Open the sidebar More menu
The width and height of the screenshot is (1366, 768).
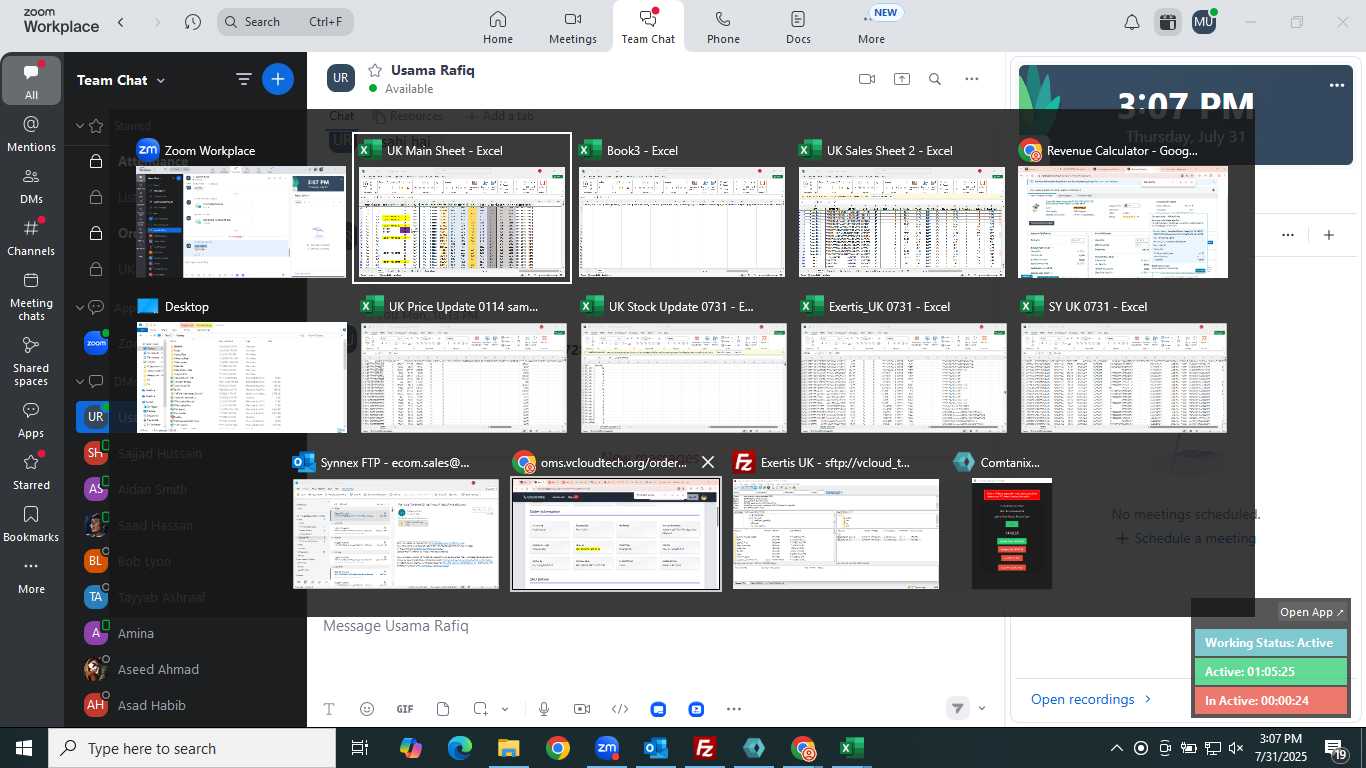[31, 575]
